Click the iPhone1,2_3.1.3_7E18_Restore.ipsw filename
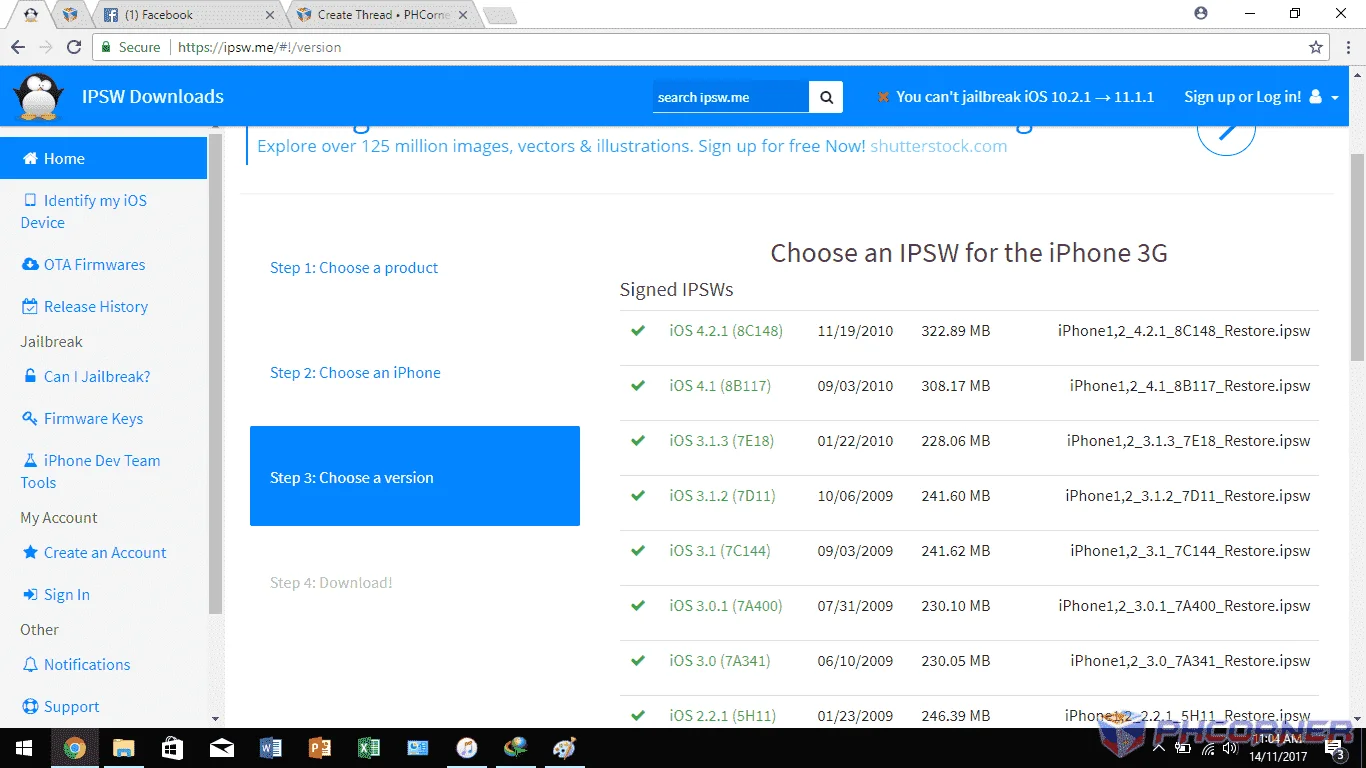Viewport: 1366px width, 768px height. click(1189, 441)
